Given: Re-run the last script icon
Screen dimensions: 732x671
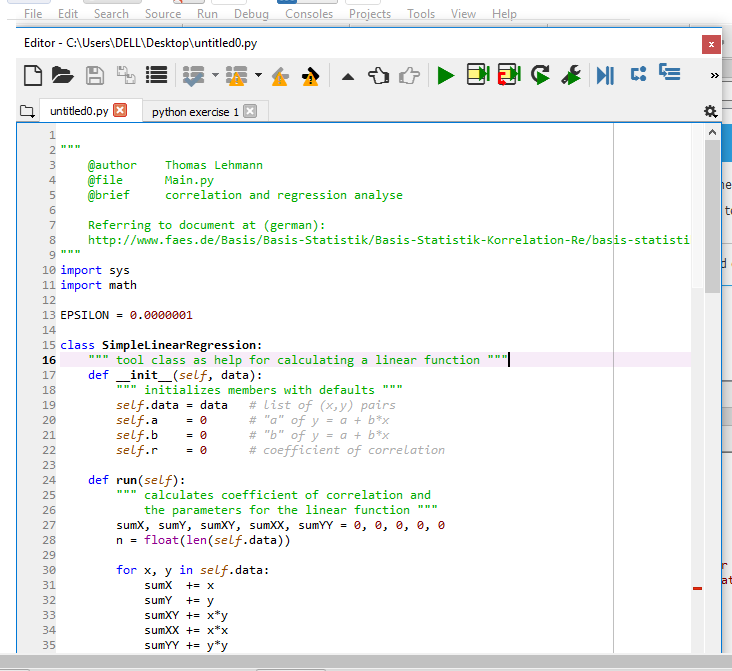Looking at the screenshot, I should click(540, 75).
